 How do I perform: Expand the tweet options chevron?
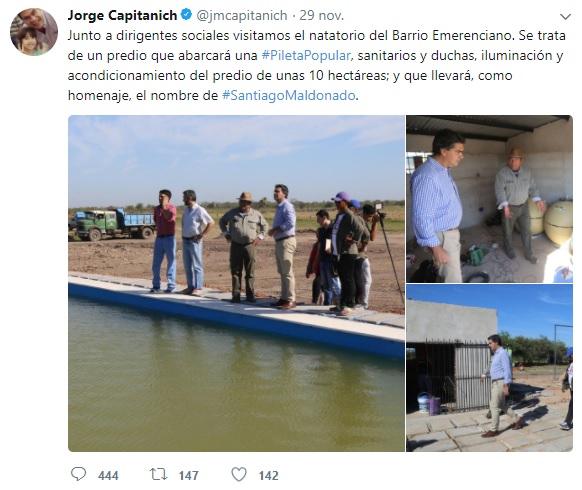coord(565,17)
